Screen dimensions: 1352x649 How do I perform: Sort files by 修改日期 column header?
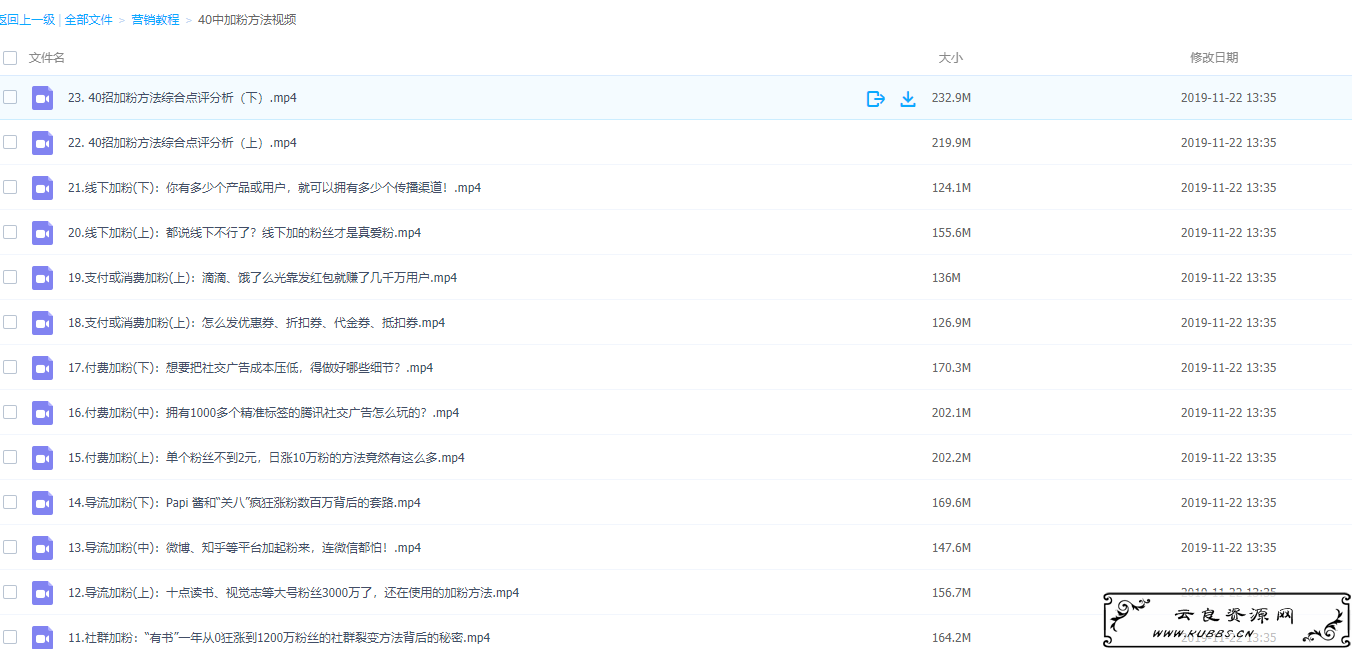1213,58
